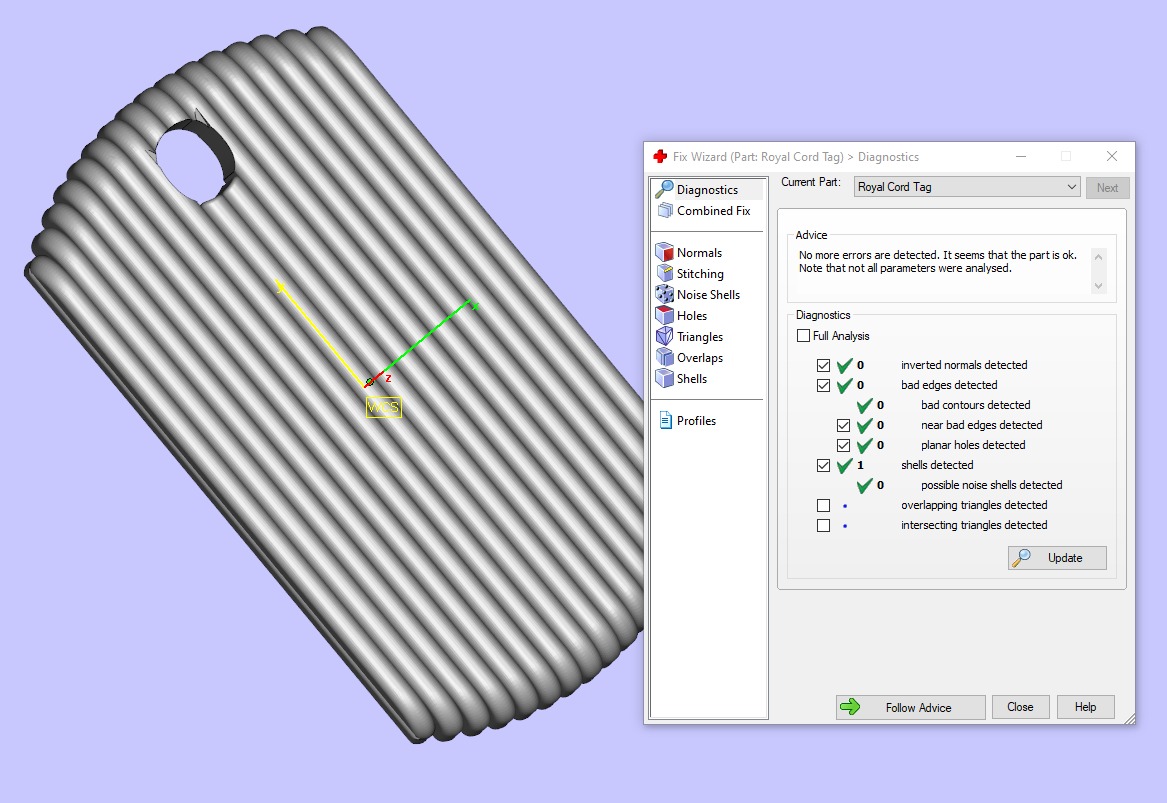Click the 'shells detected' label

937,465
